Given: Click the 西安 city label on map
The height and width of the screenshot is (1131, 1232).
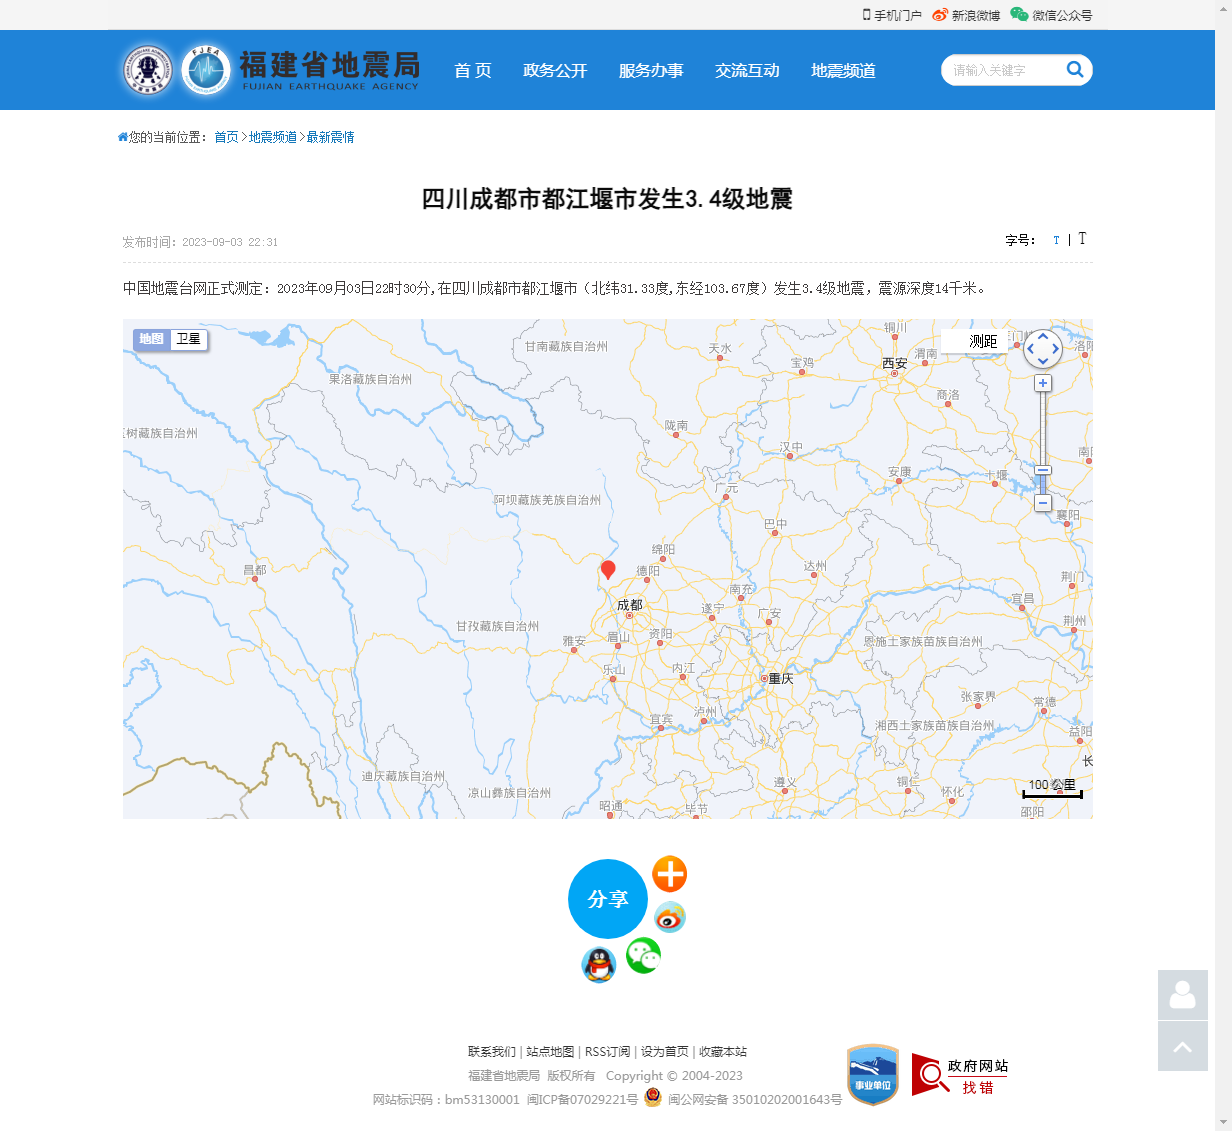Looking at the screenshot, I should pos(895,363).
